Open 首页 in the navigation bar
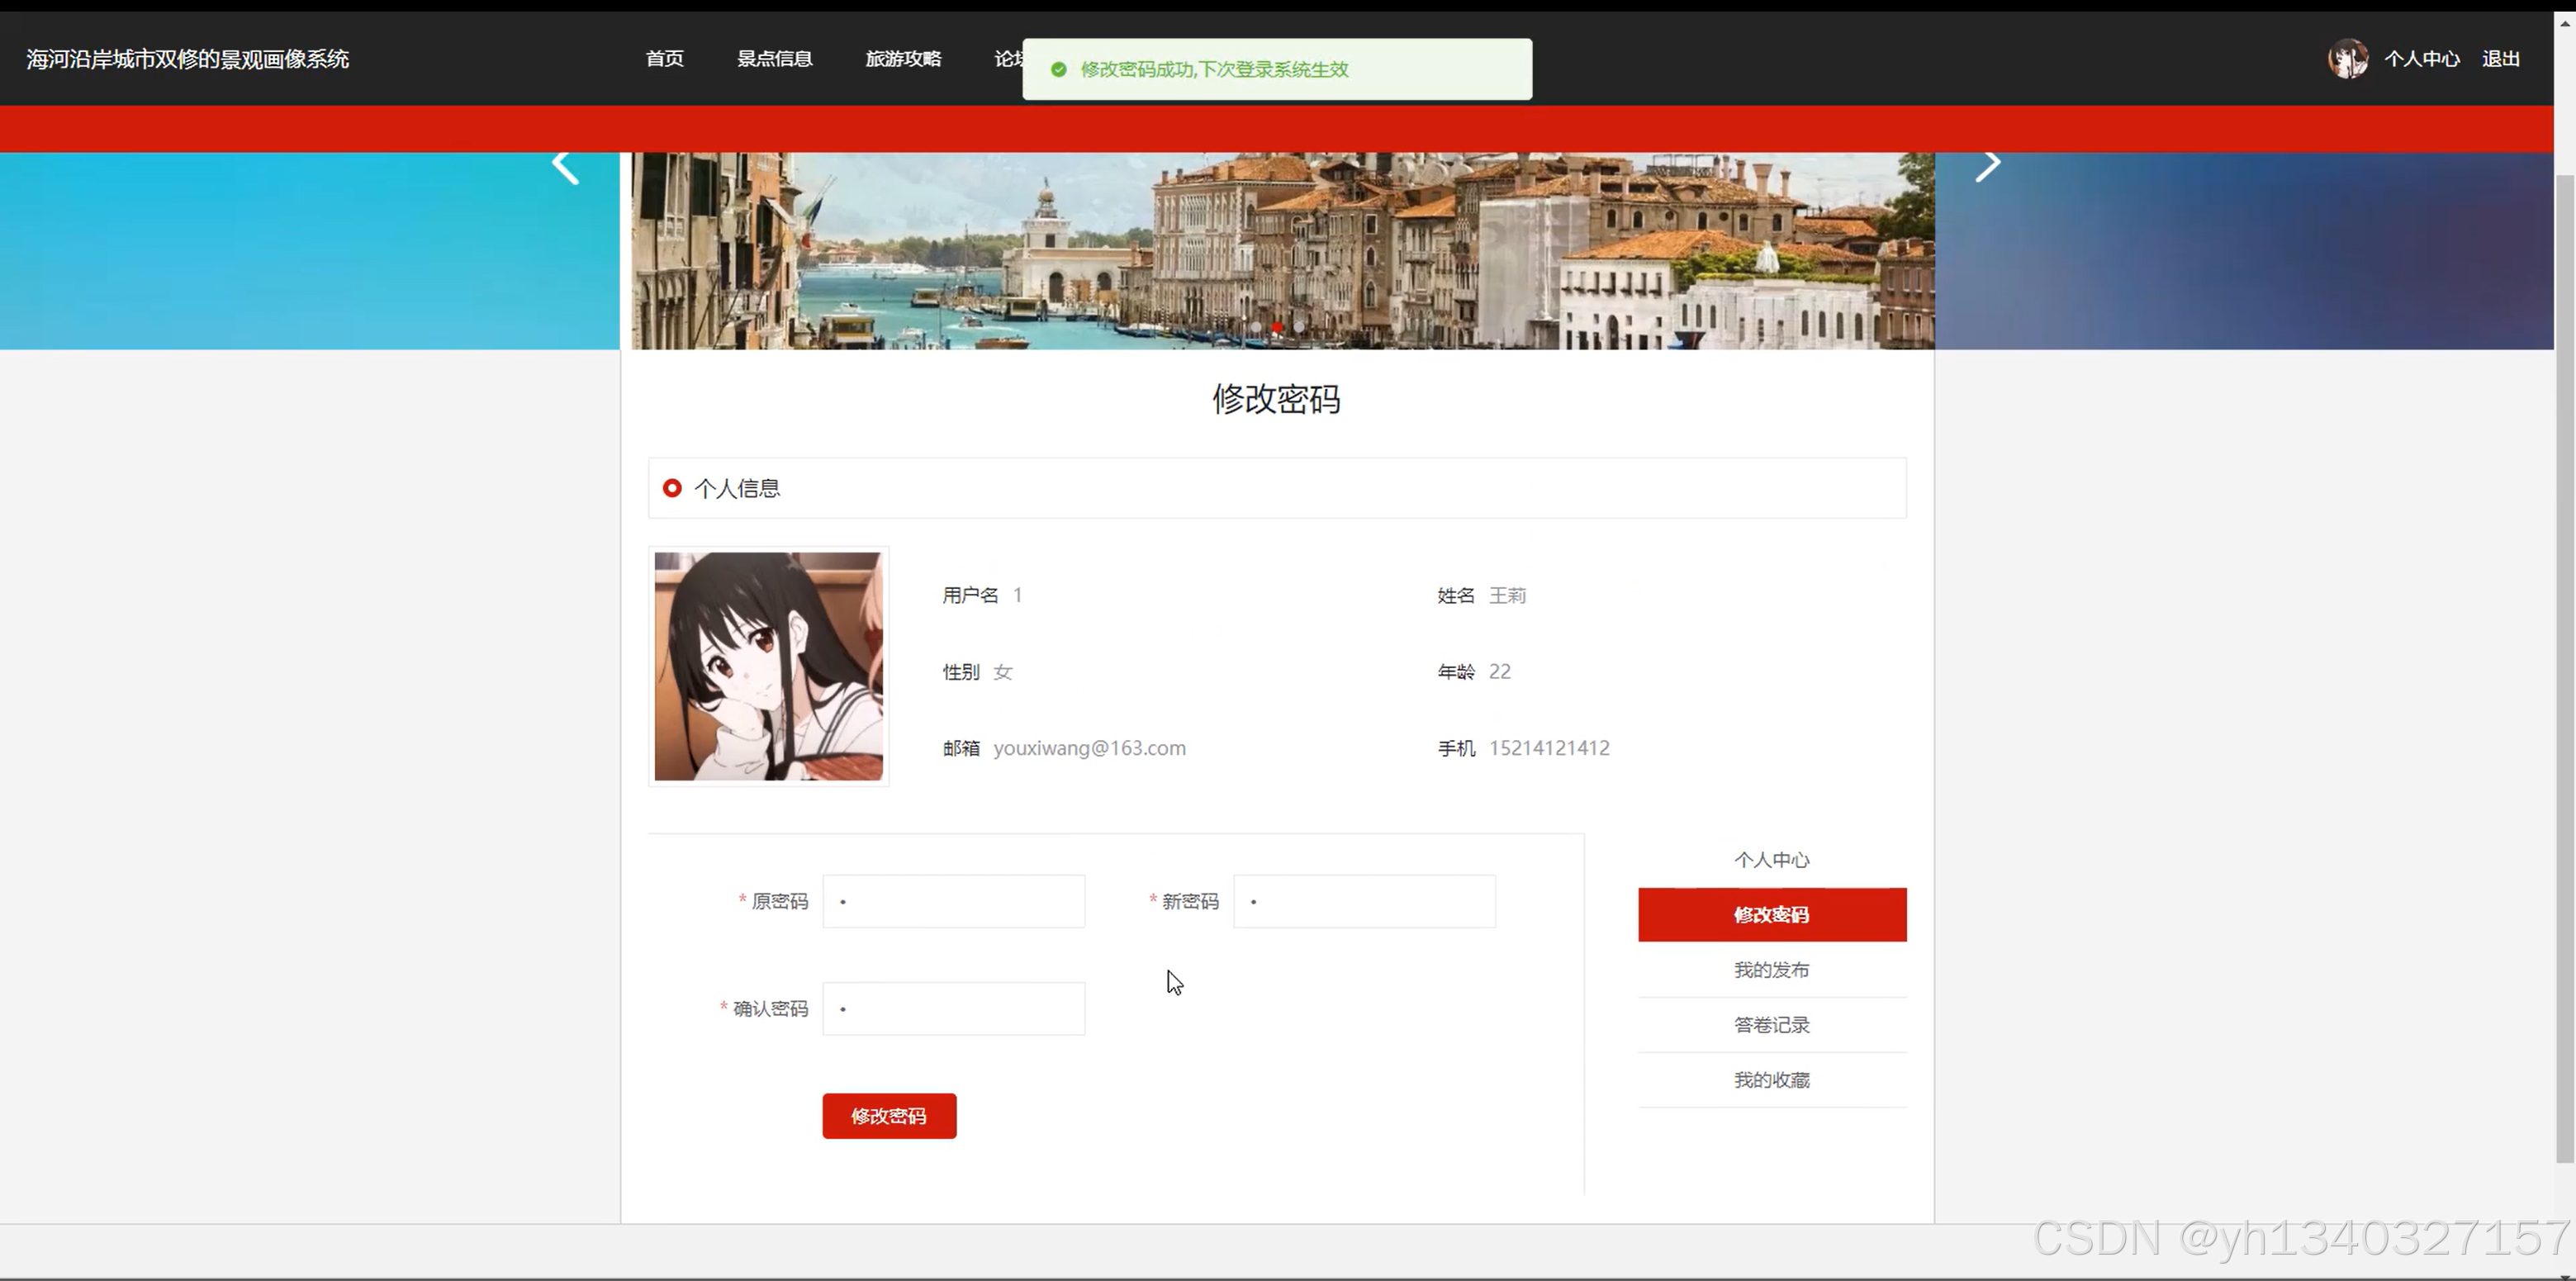 click(x=664, y=59)
